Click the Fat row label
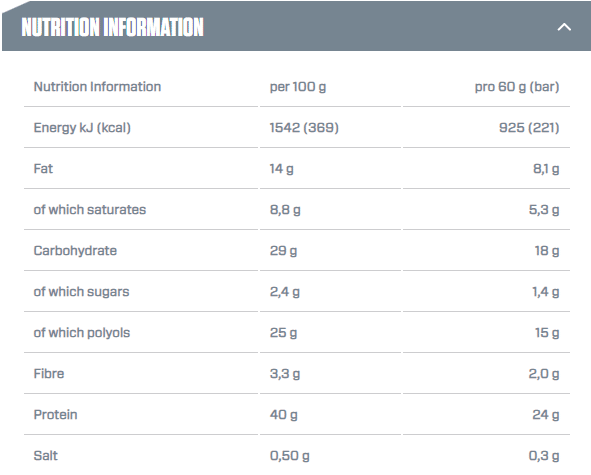 pos(43,169)
